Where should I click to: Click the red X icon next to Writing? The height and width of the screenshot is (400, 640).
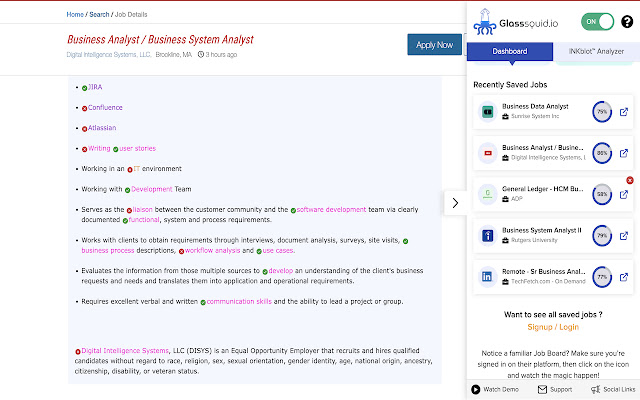84,149
